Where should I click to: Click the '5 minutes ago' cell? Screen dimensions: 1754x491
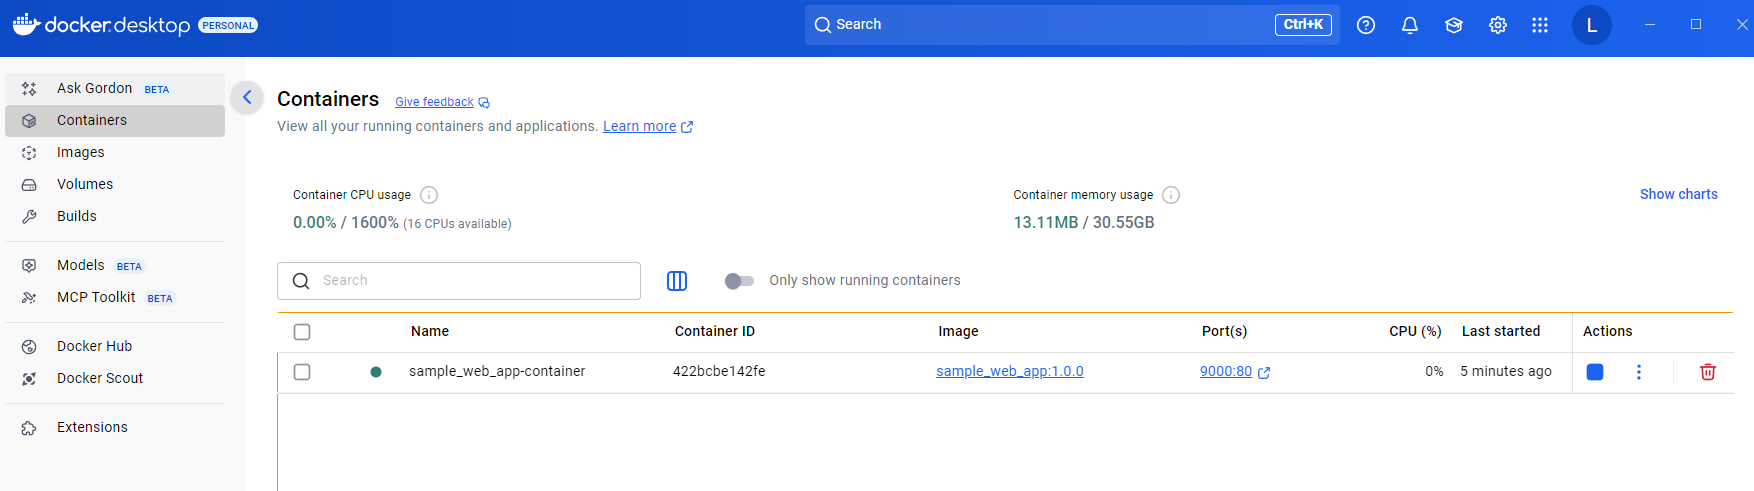1506,371
